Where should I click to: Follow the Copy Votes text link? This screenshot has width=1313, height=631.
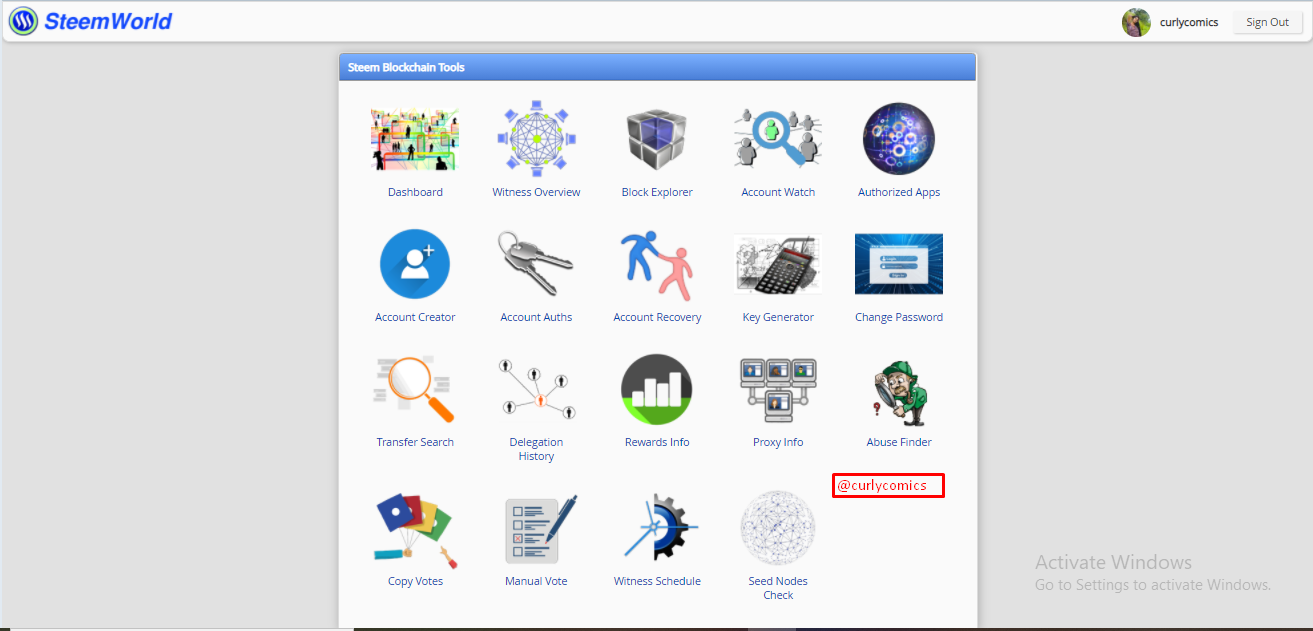coord(415,581)
